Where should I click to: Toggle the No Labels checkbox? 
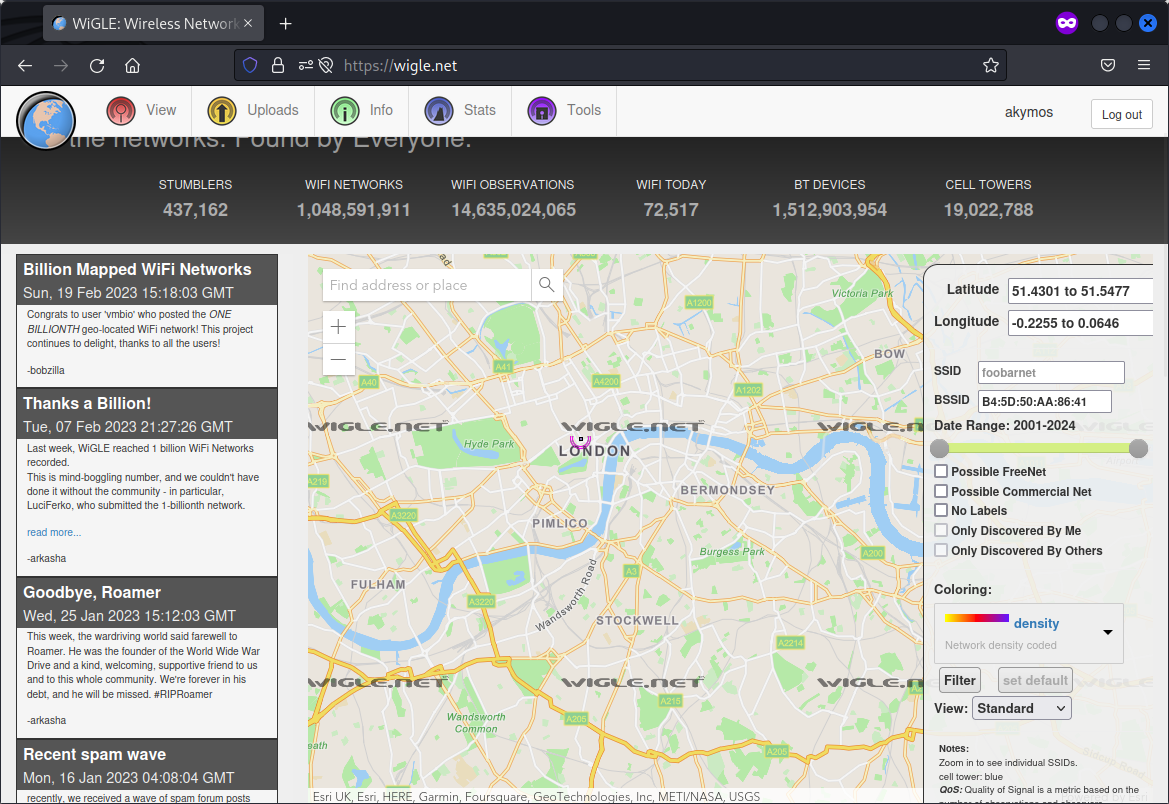[x=941, y=511]
